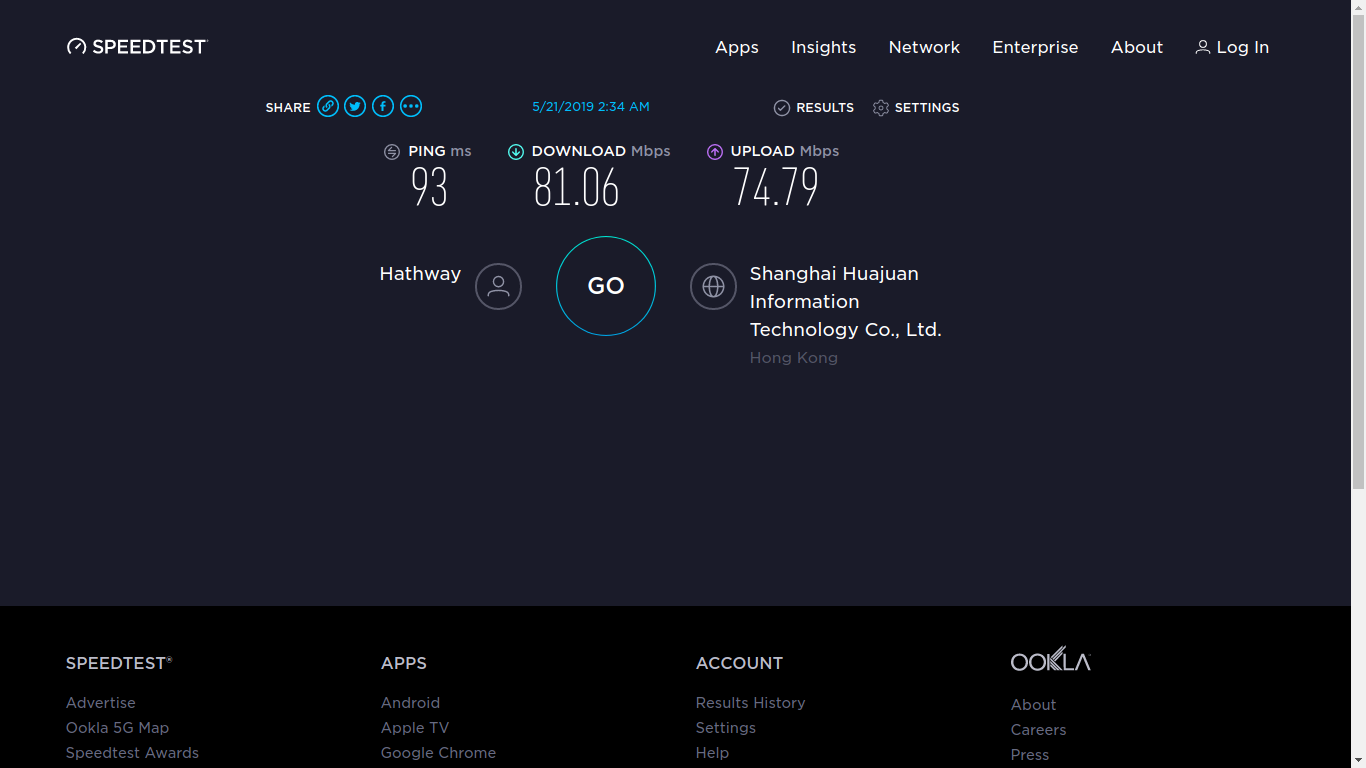
Task: Open the Apps menu
Action: click(737, 47)
